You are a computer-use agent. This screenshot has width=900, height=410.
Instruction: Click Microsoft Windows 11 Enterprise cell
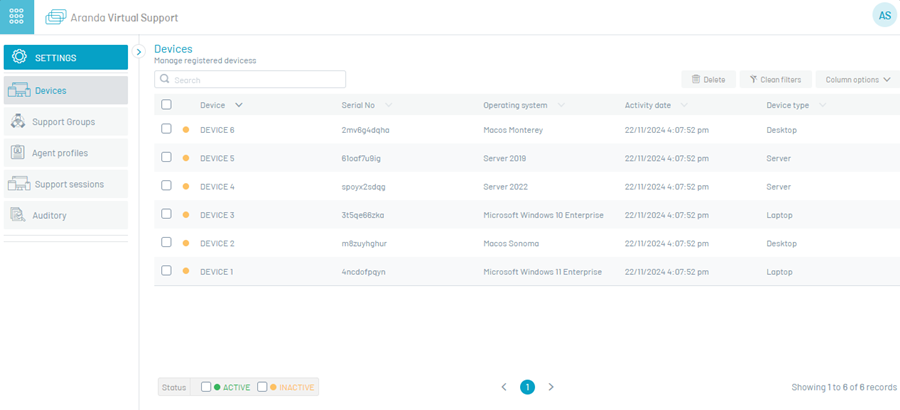point(542,272)
